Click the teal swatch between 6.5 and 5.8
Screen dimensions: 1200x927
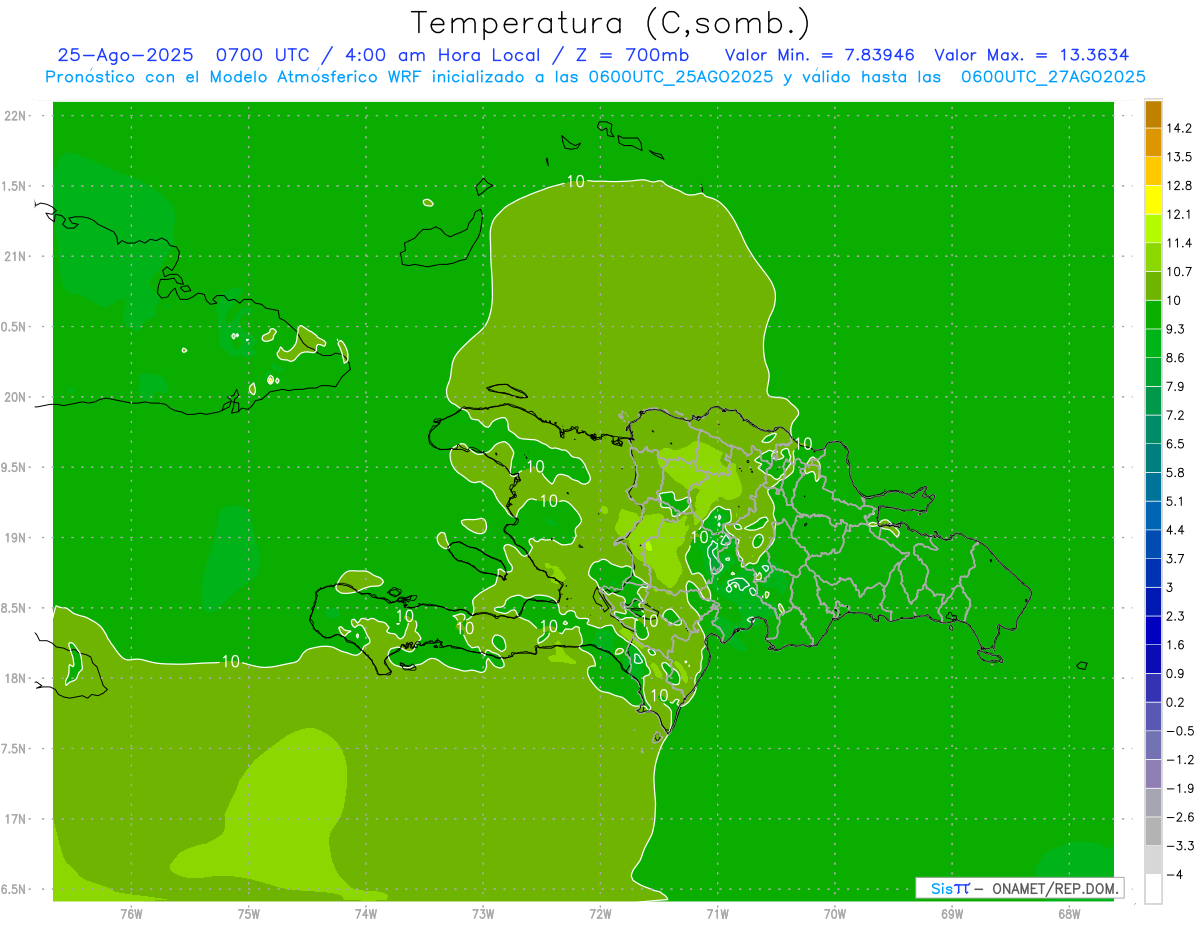[x=1153, y=458]
